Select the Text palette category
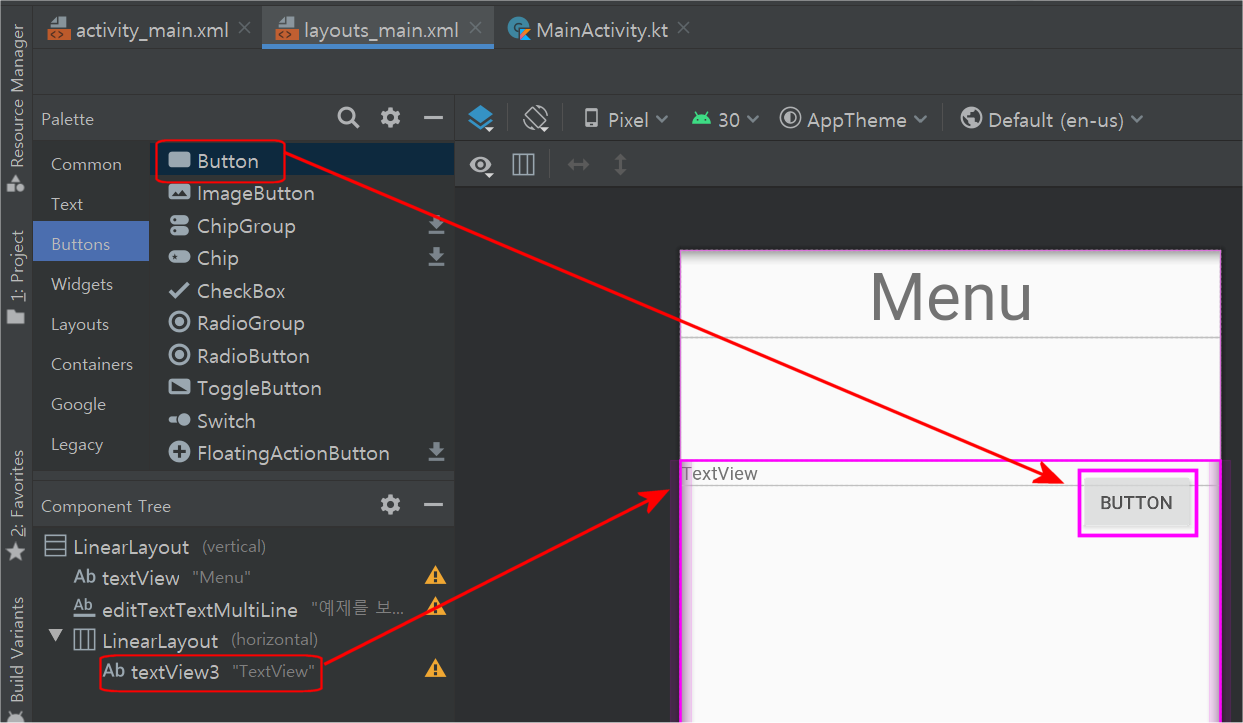The height and width of the screenshot is (723, 1243). [x=91, y=204]
